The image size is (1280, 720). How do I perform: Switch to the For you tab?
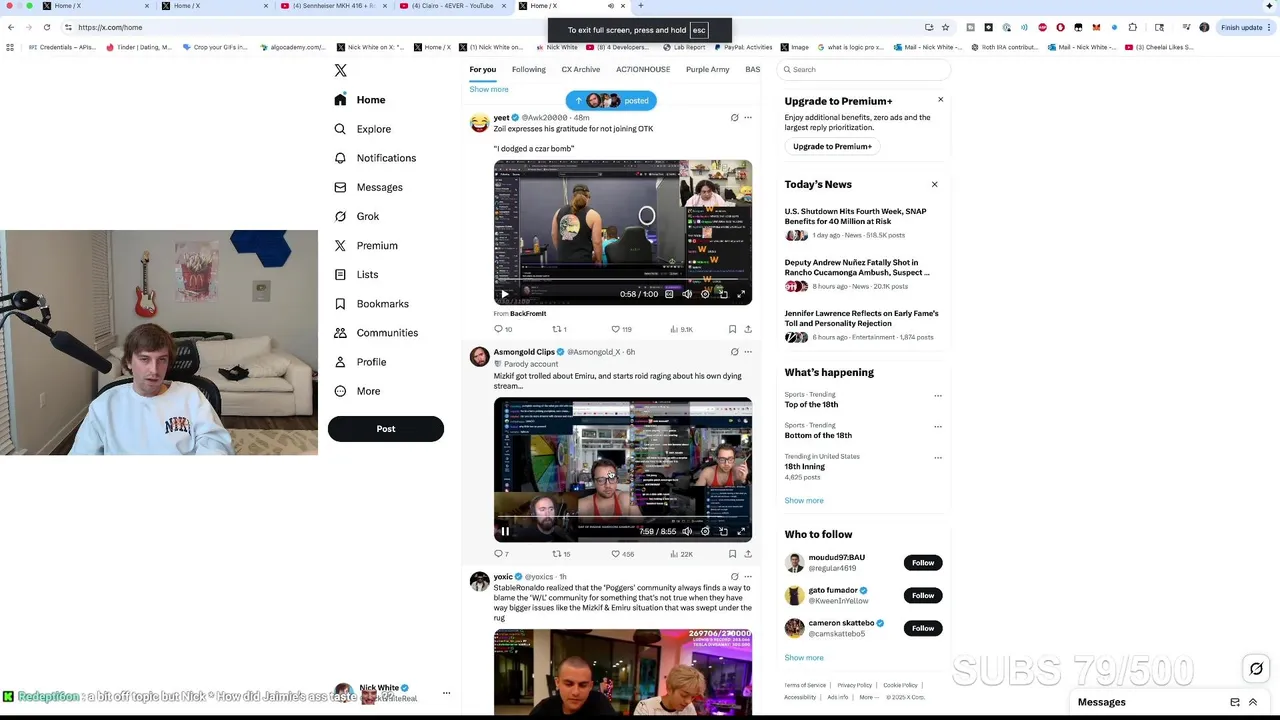tap(483, 69)
